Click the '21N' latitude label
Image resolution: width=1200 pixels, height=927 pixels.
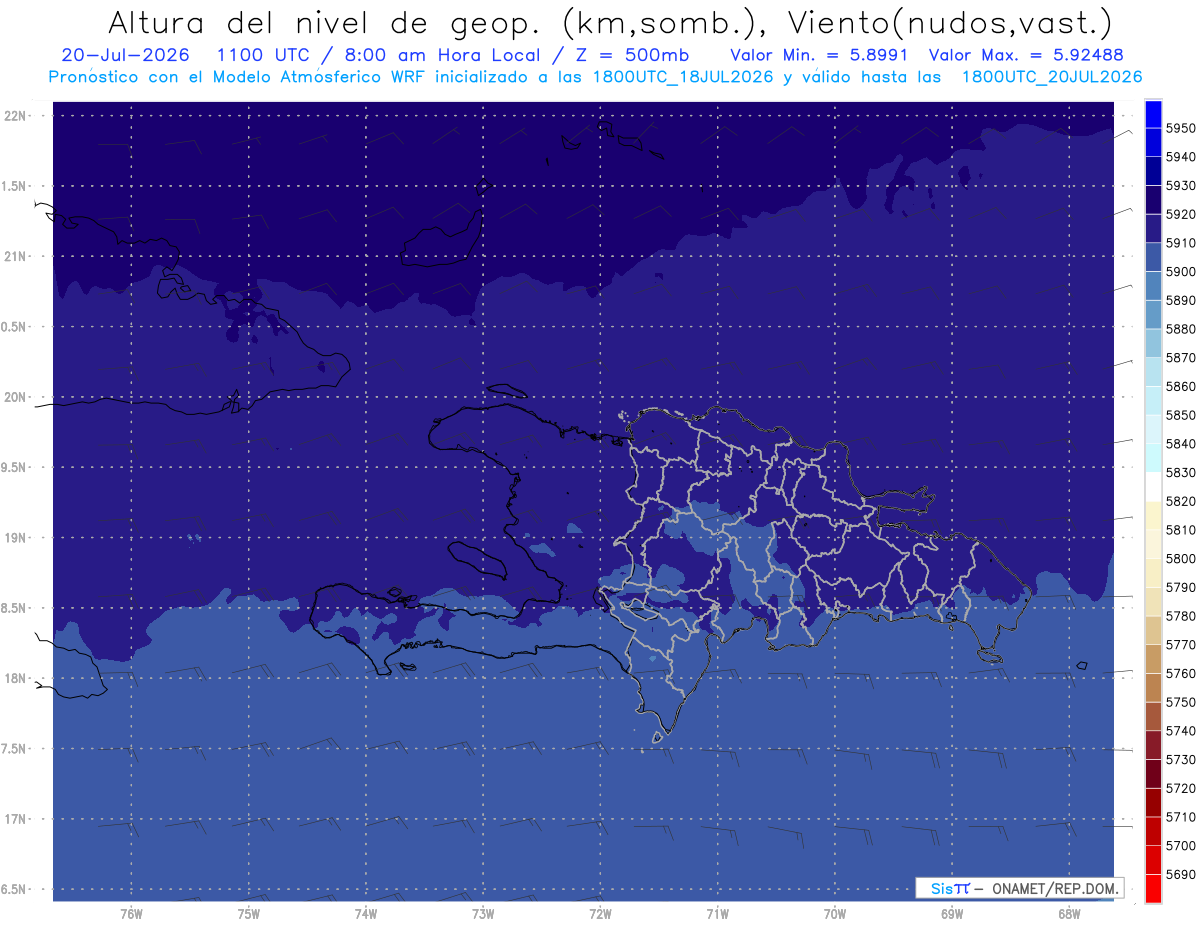pos(16,256)
